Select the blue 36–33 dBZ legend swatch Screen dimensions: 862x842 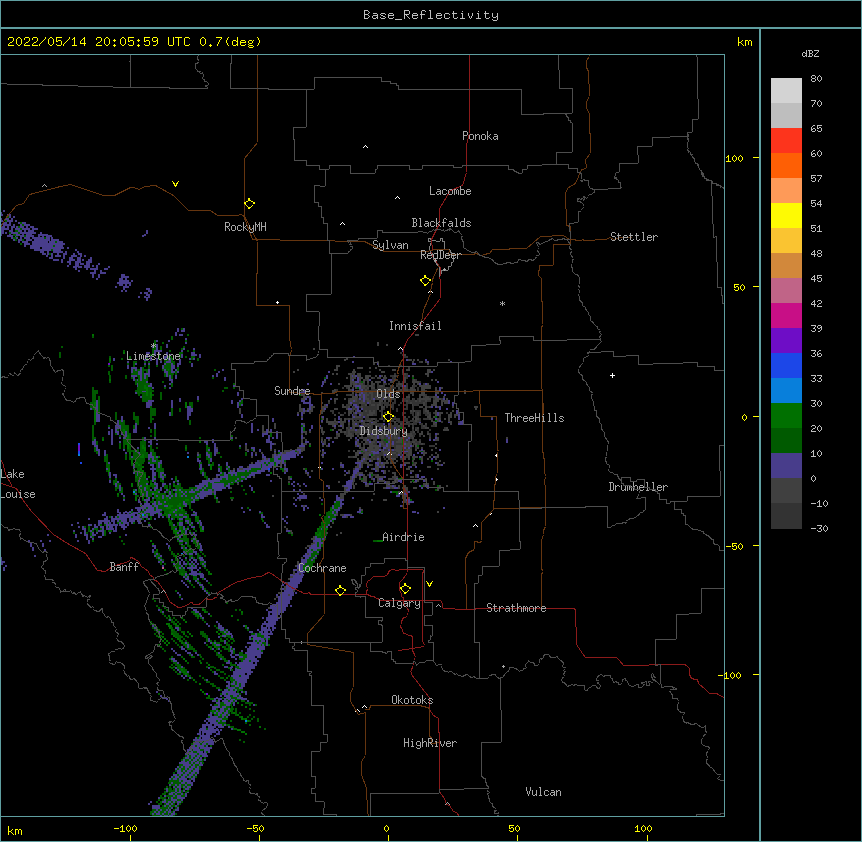click(x=786, y=365)
